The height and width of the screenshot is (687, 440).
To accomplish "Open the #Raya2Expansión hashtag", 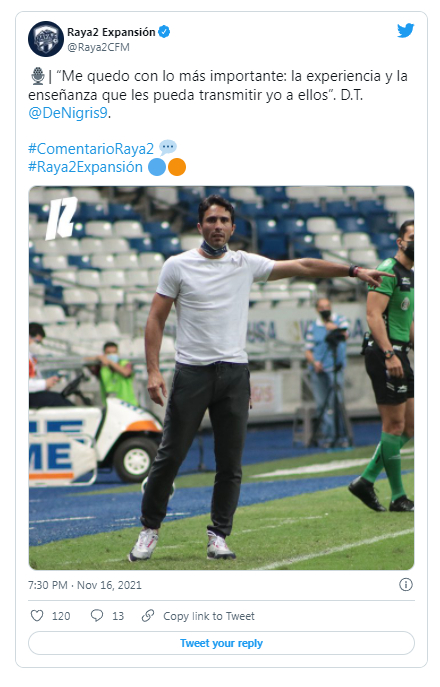I will (x=85, y=167).
